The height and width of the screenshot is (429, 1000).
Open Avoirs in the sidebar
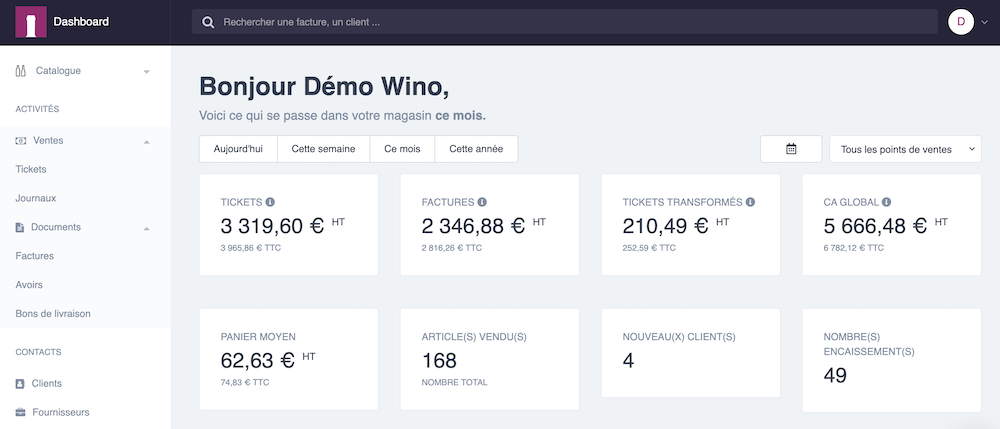click(29, 285)
